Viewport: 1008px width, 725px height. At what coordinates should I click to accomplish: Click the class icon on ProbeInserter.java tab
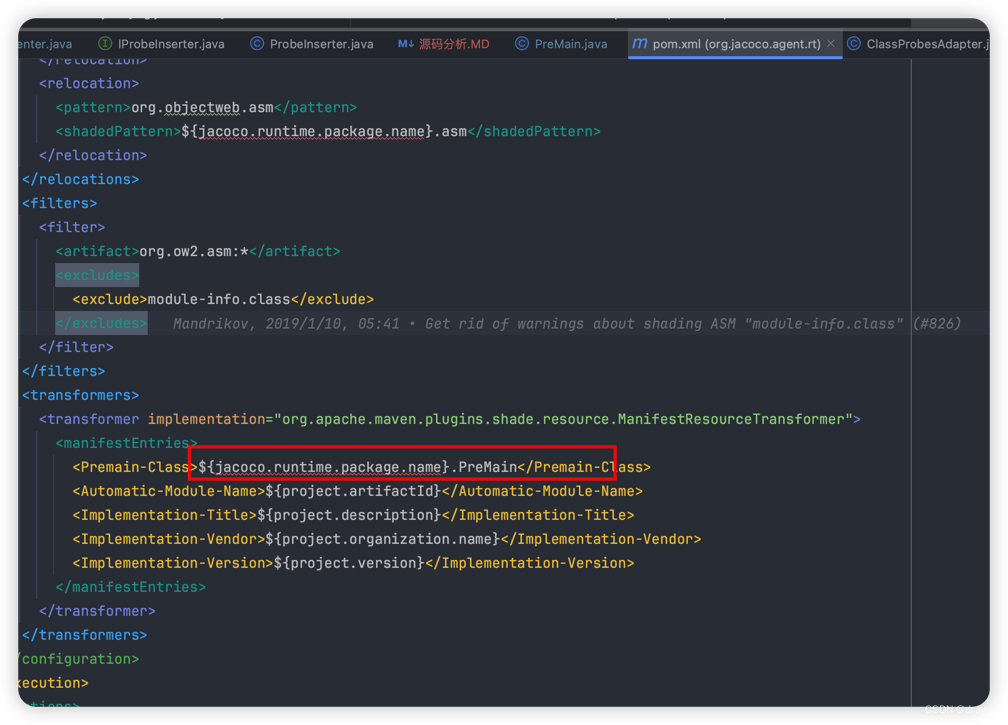(256, 44)
